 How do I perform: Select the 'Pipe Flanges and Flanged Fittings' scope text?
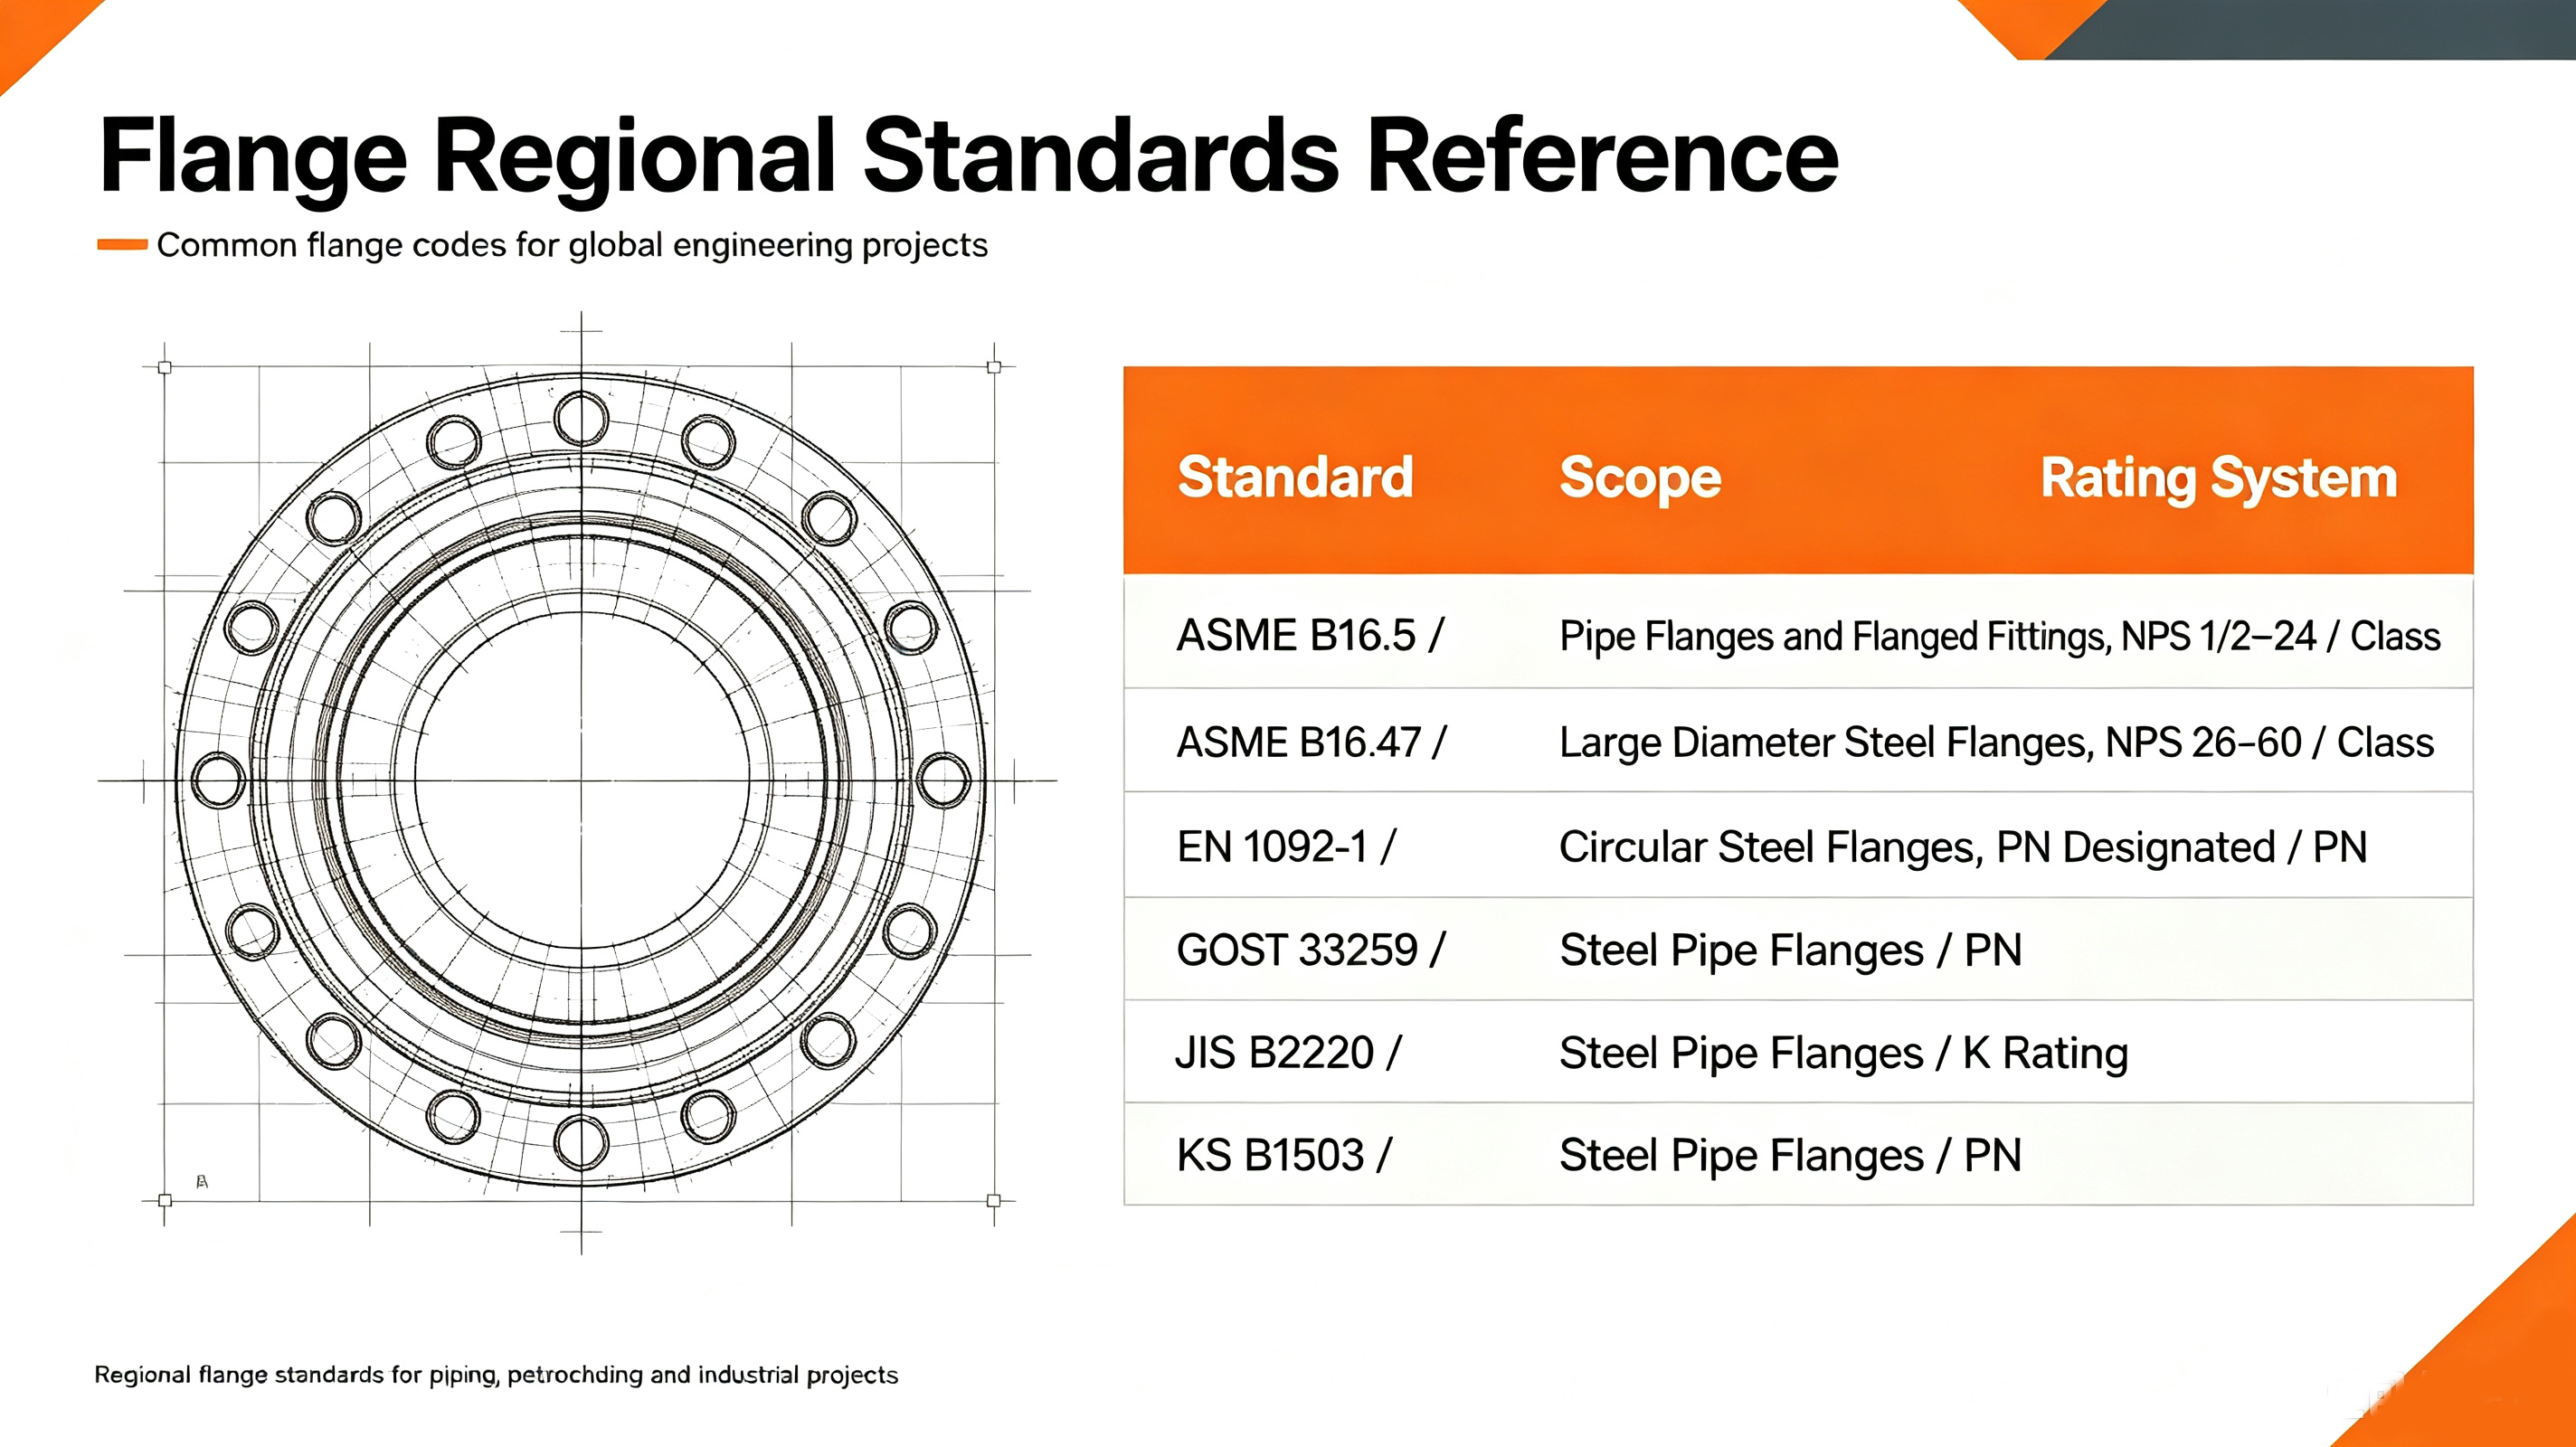tap(1835, 637)
